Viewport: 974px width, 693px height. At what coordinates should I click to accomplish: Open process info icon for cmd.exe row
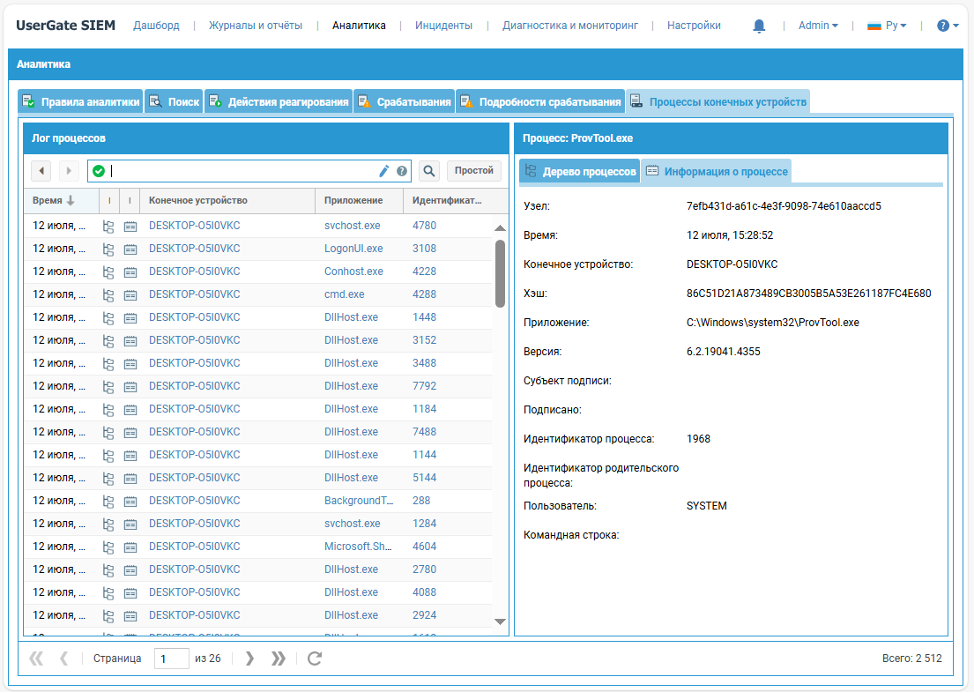(x=130, y=295)
